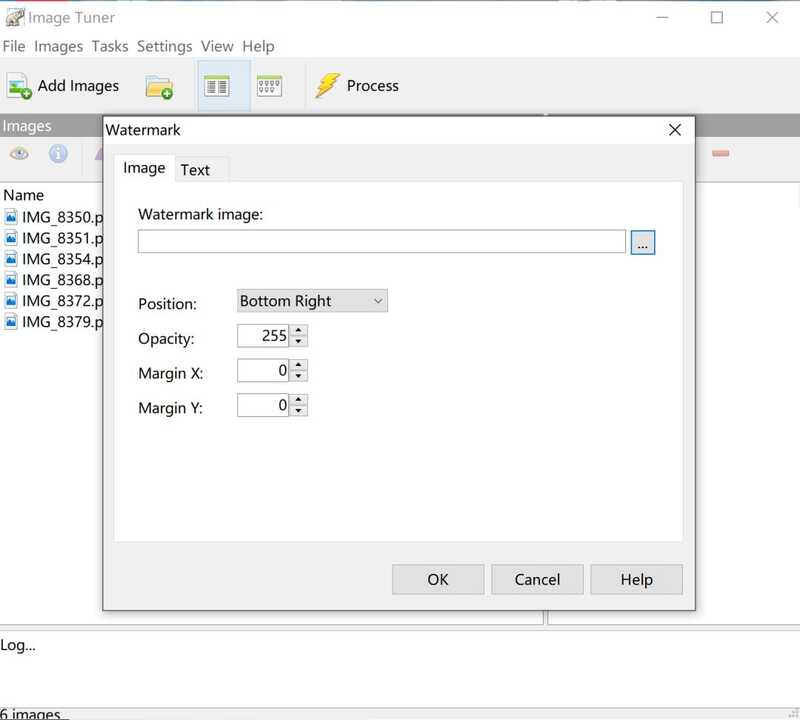
Task: Click the Opacity value field
Action: point(263,336)
